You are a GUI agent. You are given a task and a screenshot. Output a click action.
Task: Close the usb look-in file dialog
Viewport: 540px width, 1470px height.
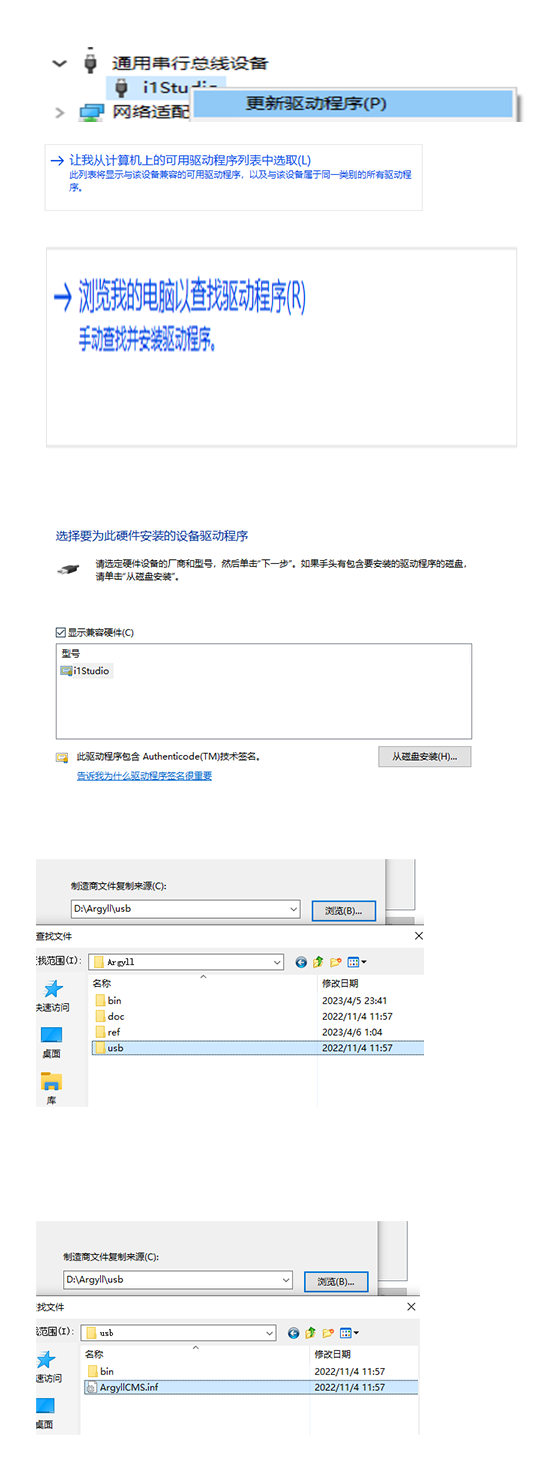pos(412,1307)
